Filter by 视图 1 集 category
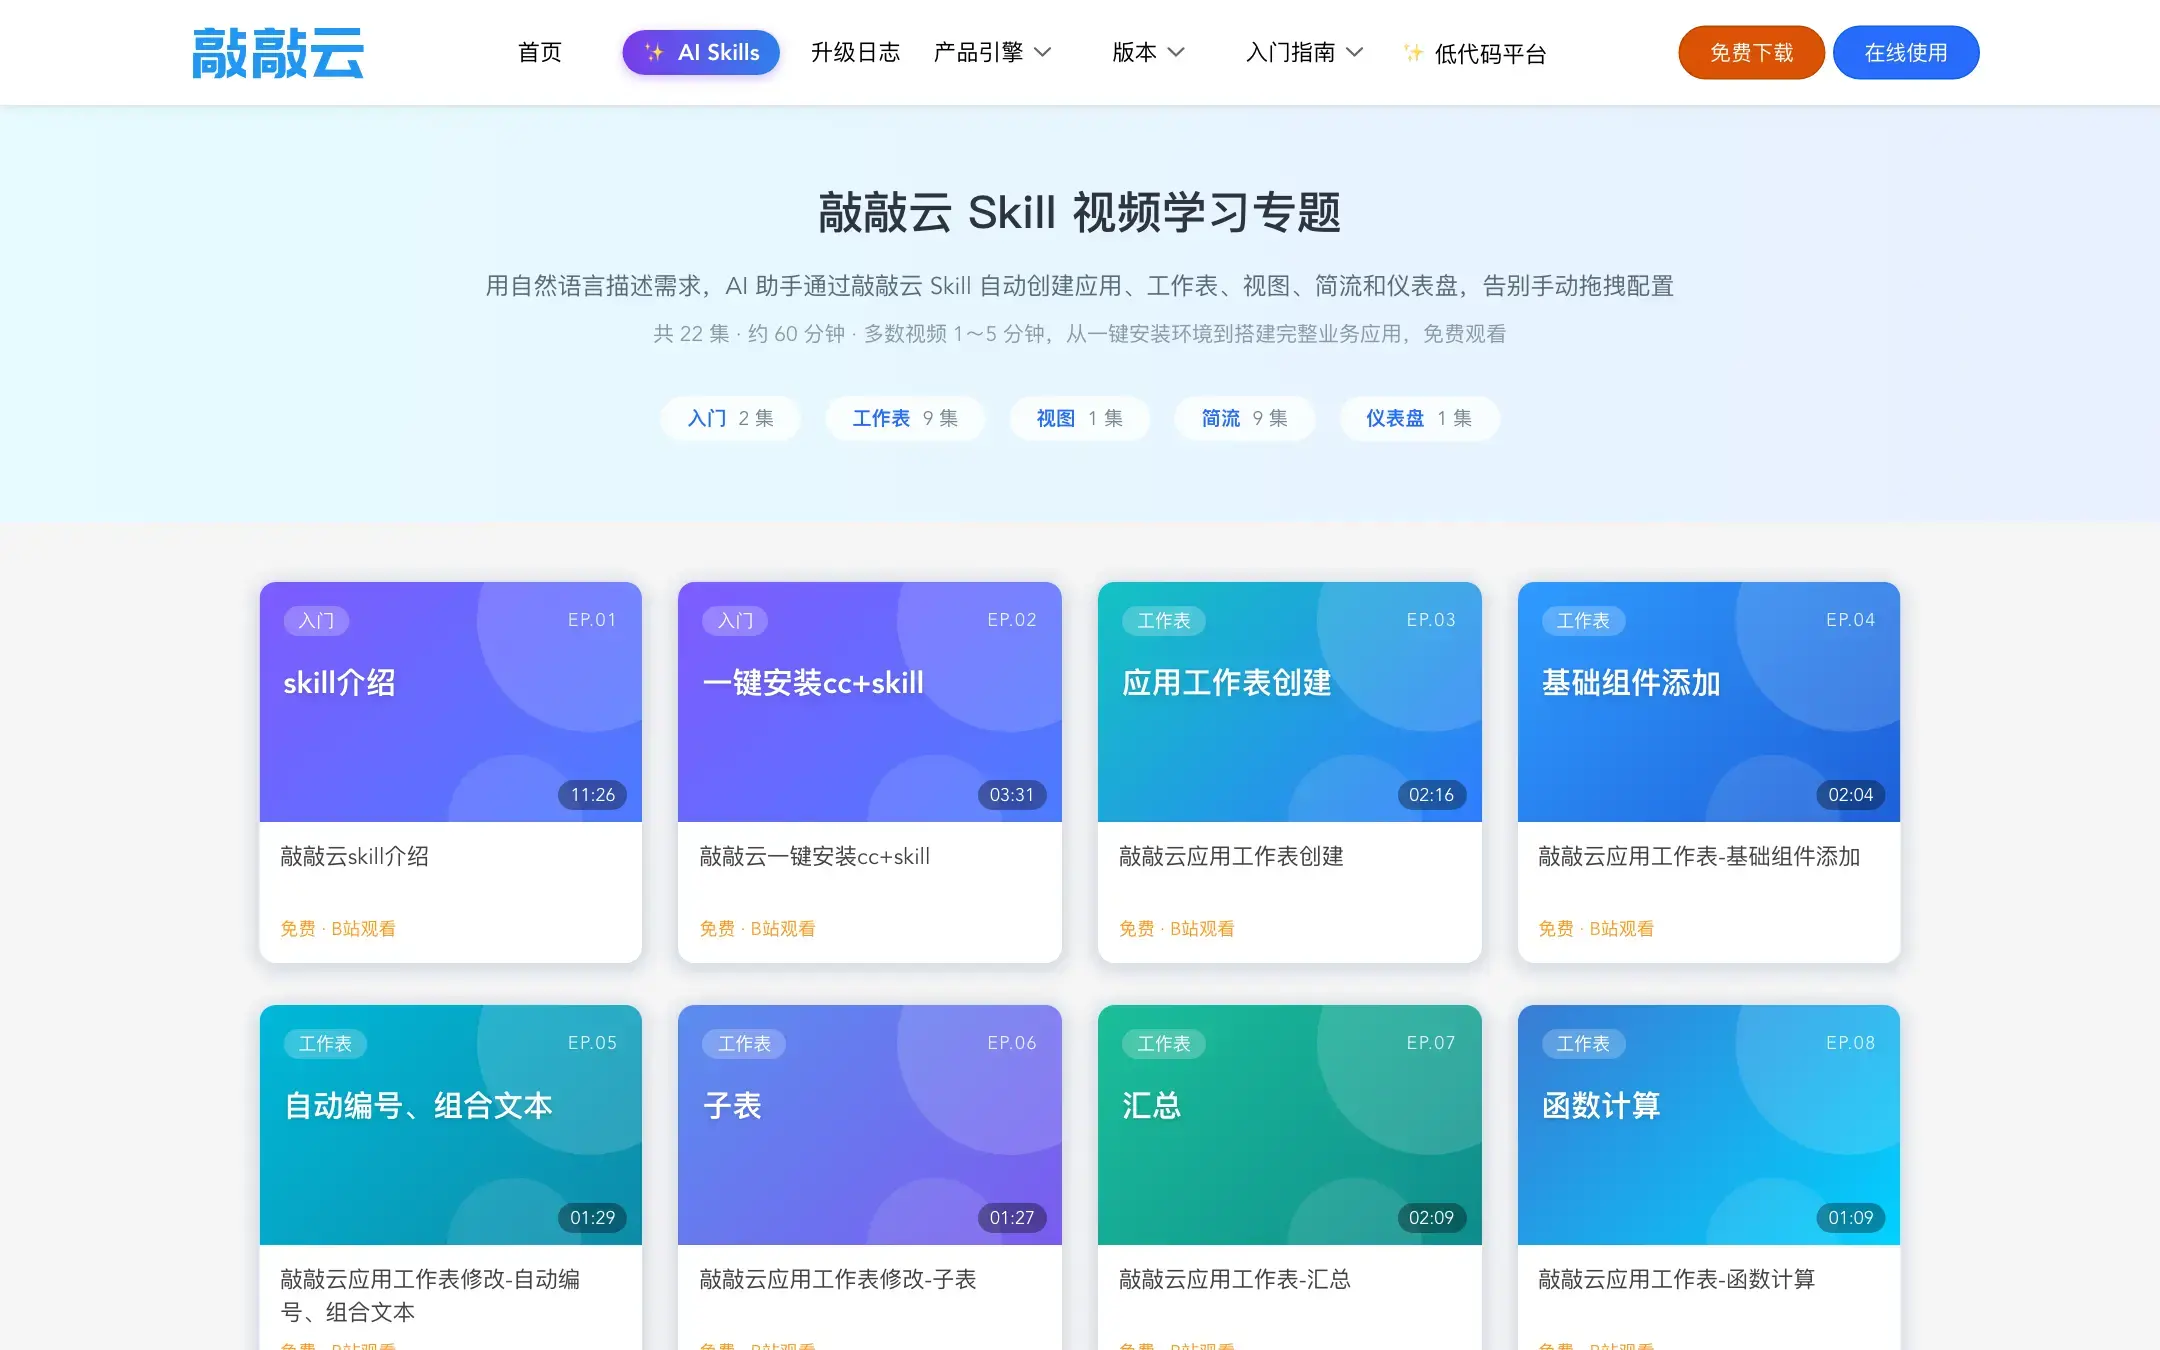Viewport: 2160px width, 1350px height. (x=1079, y=418)
